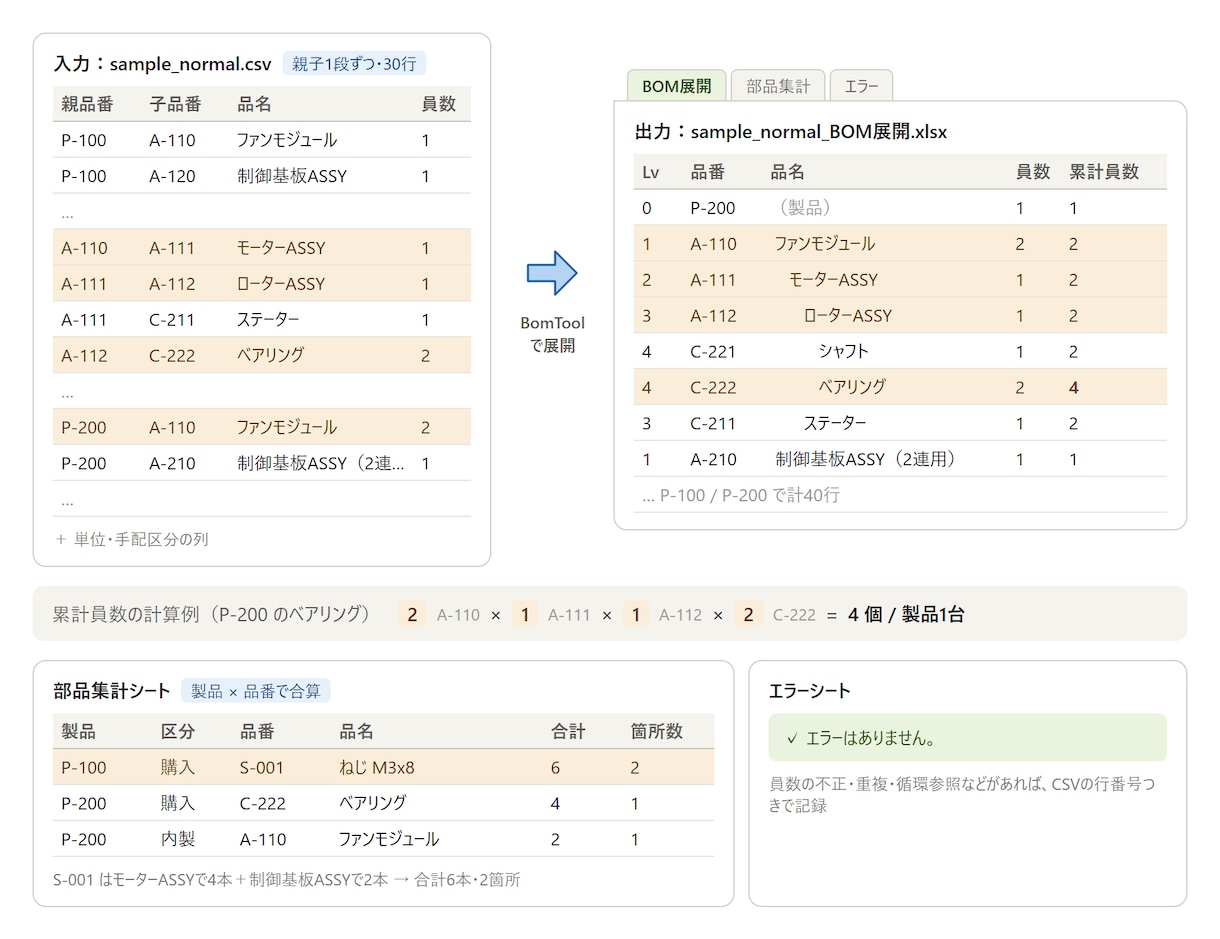This screenshot has width=1220, height=939.
Task: Click the 1 chip before A-111 in formula
Action: coord(525,615)
